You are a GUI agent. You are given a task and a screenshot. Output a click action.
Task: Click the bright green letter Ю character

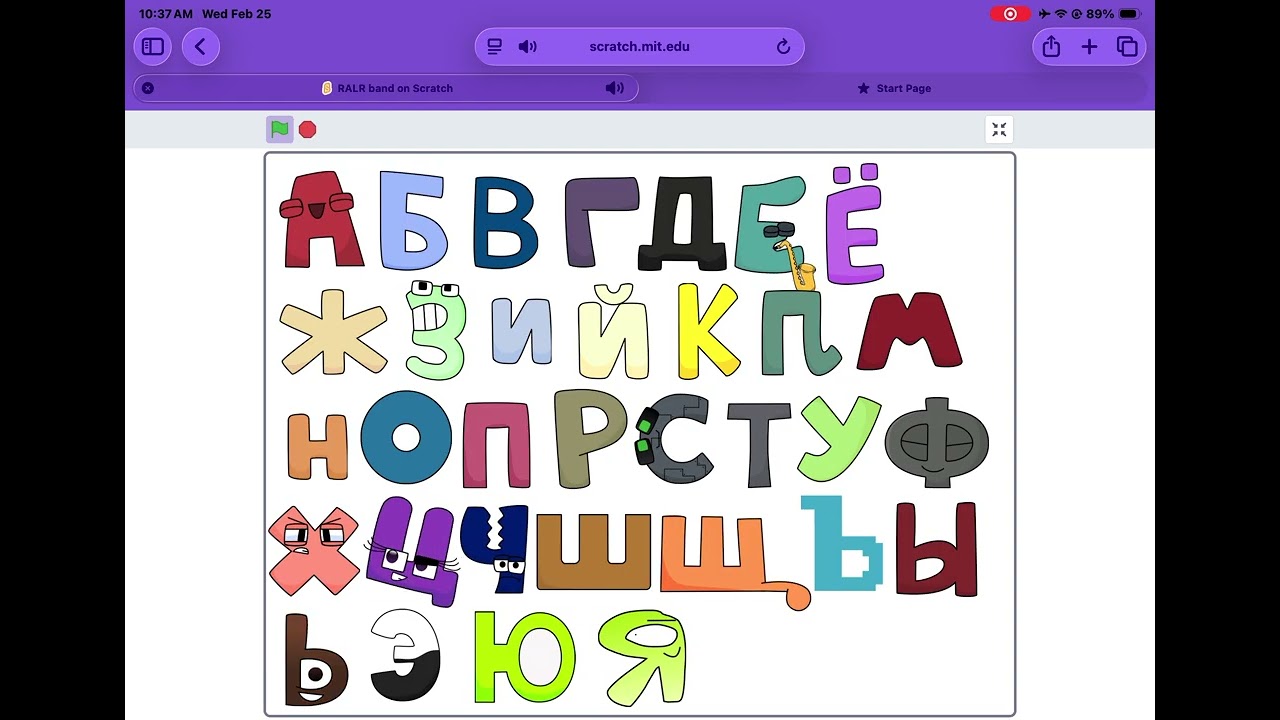pos(525,656)
